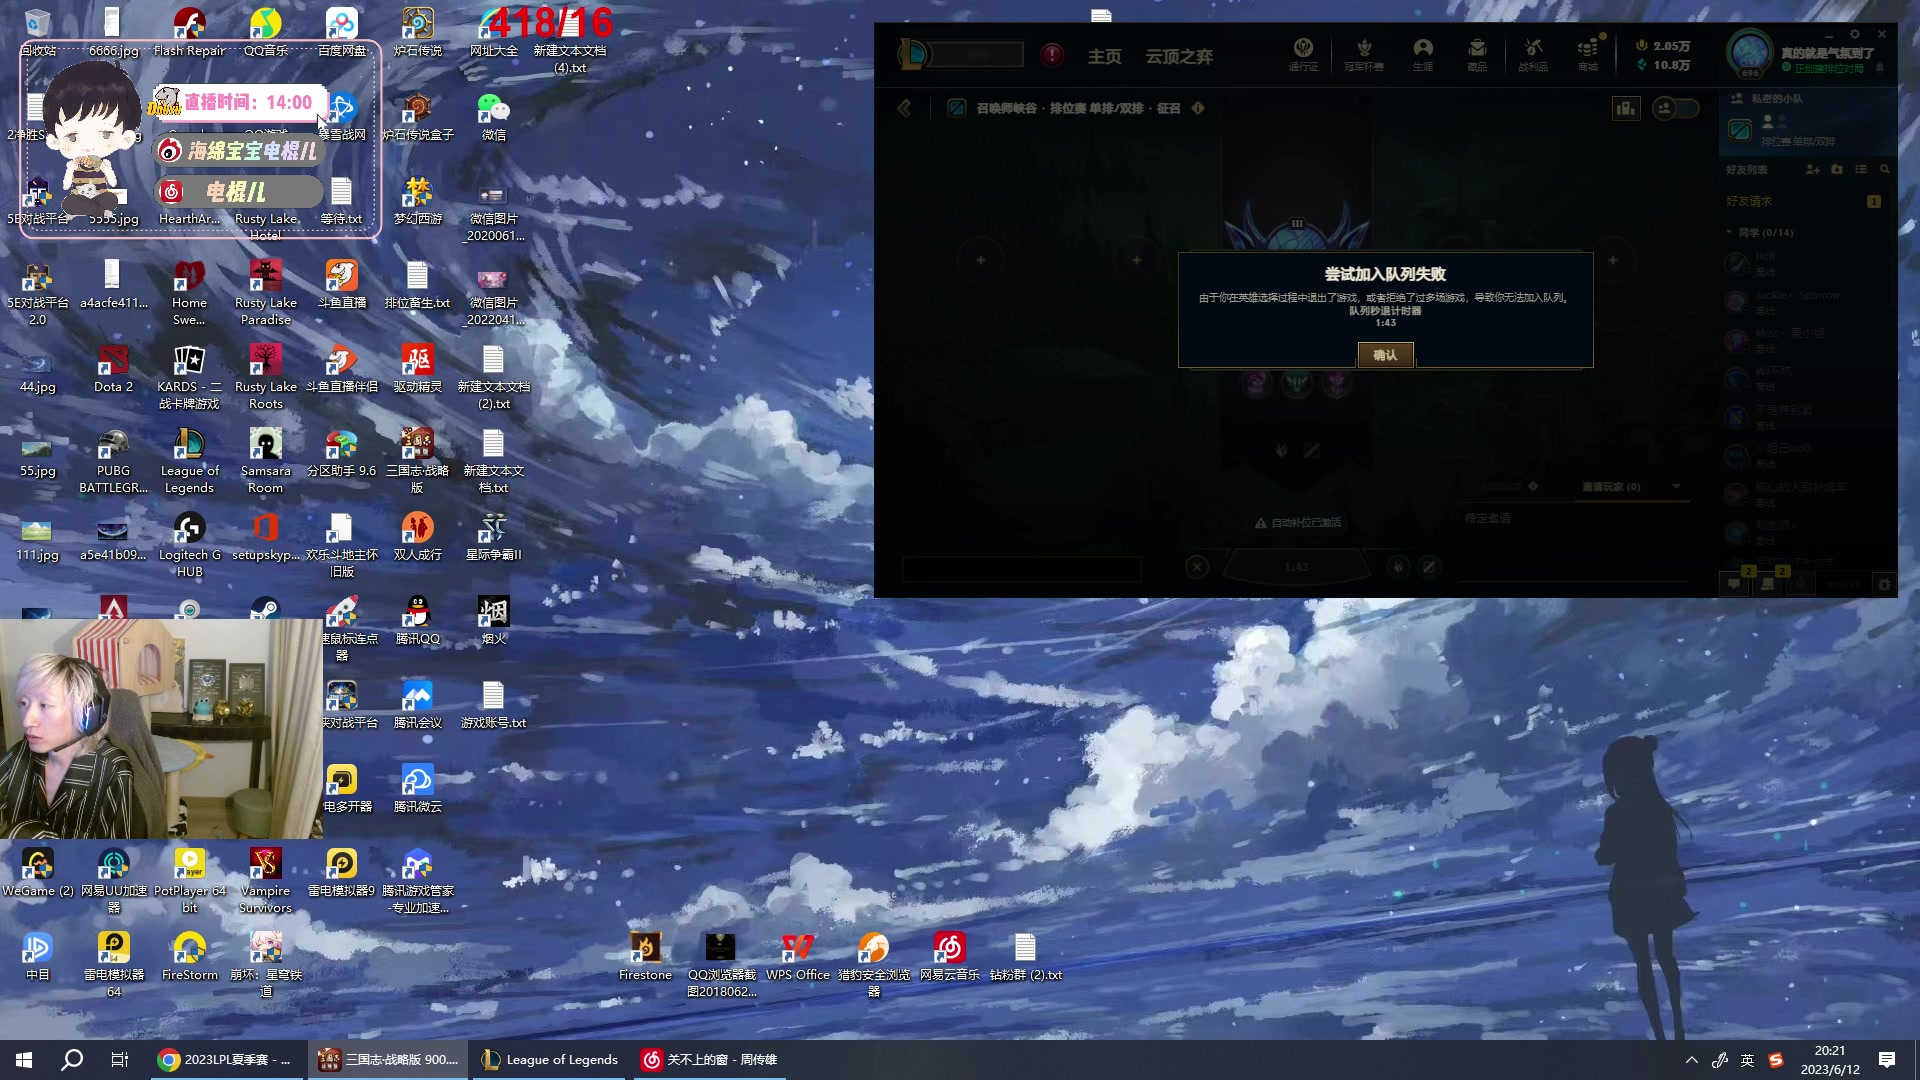Select the 微信 desktop icon
Viewport: 1920px width, 1080px height.
(493, 116)
